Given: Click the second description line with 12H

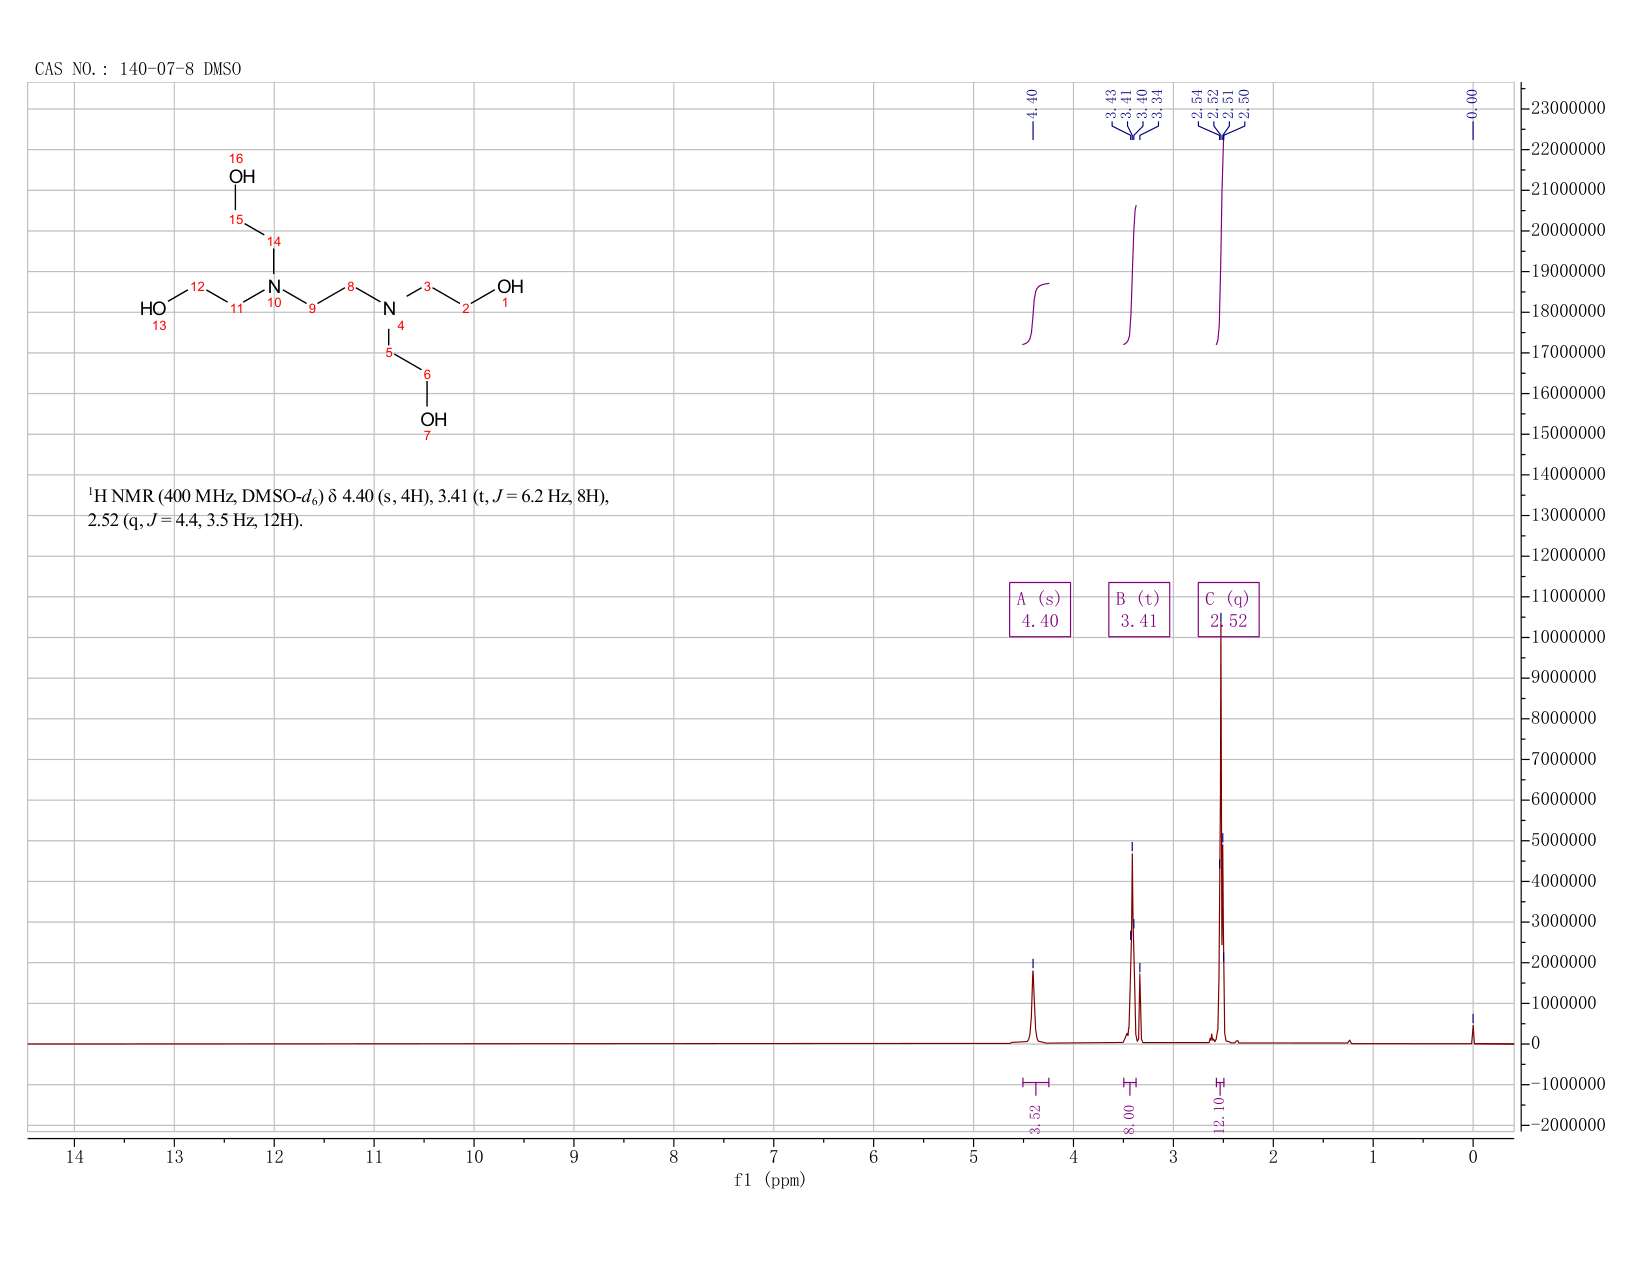Looking at the screenshot, I should coord(195,521).
